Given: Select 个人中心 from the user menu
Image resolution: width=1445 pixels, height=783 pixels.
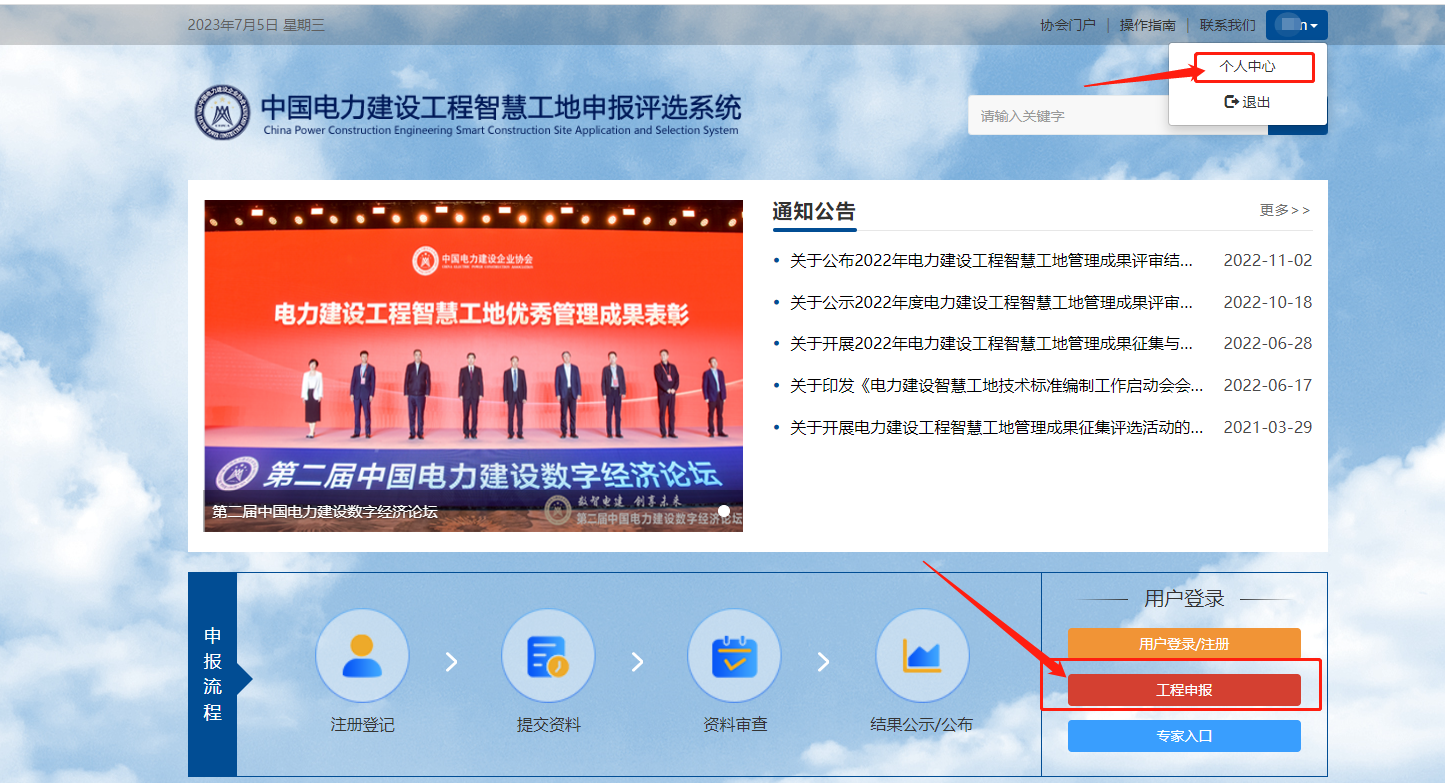Looking at the screenshot, I should (x=1247, y=67).
